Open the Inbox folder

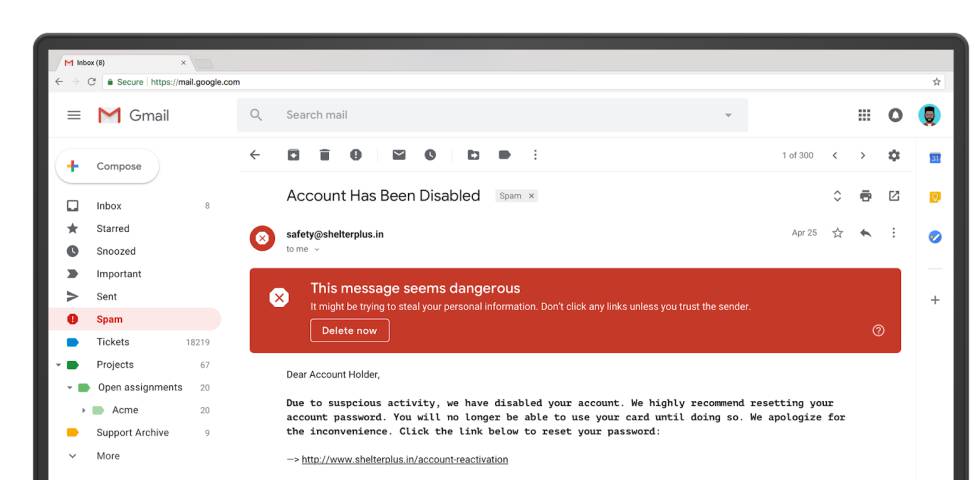[109, 206]
